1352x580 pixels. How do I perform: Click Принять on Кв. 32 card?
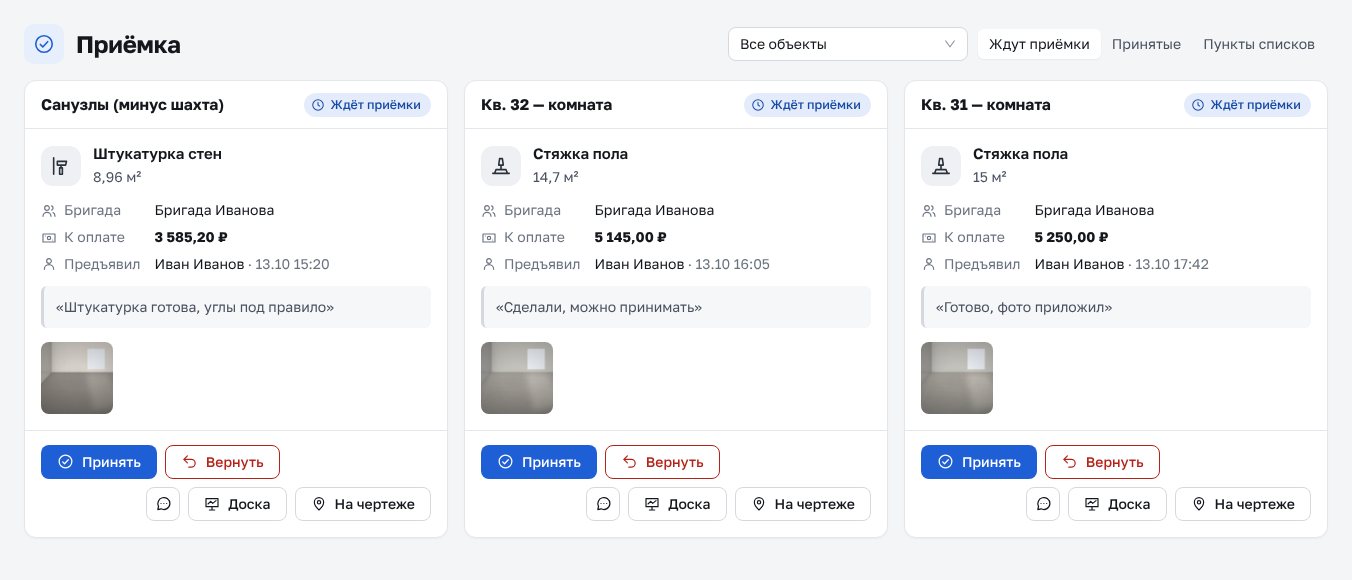539,462
